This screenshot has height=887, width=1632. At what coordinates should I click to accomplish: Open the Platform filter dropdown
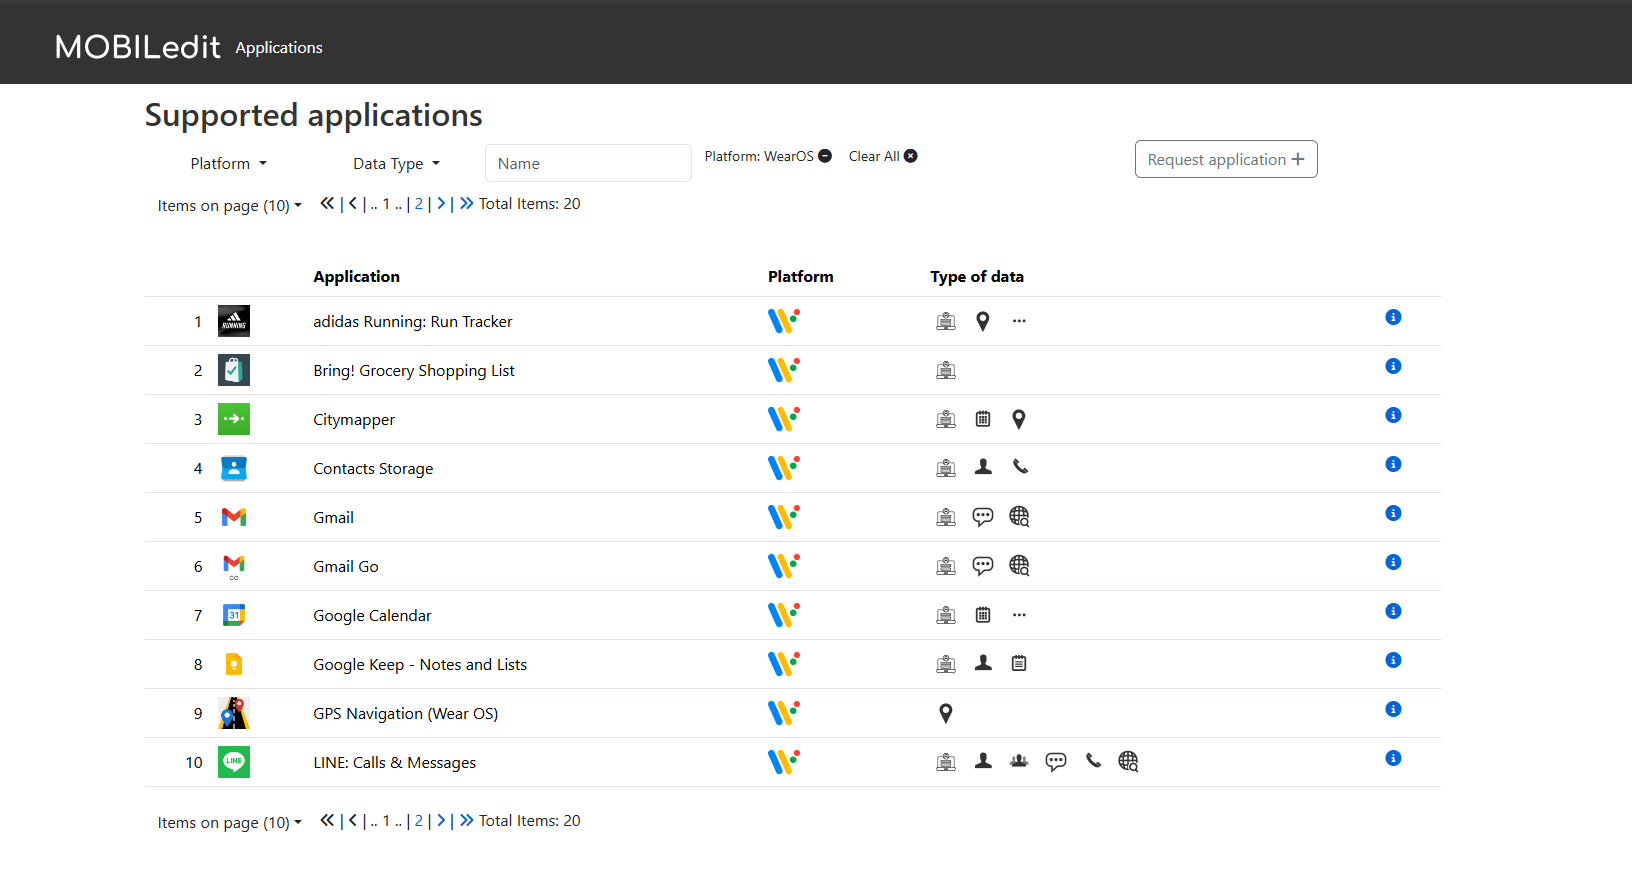click(x=228, y=164)
